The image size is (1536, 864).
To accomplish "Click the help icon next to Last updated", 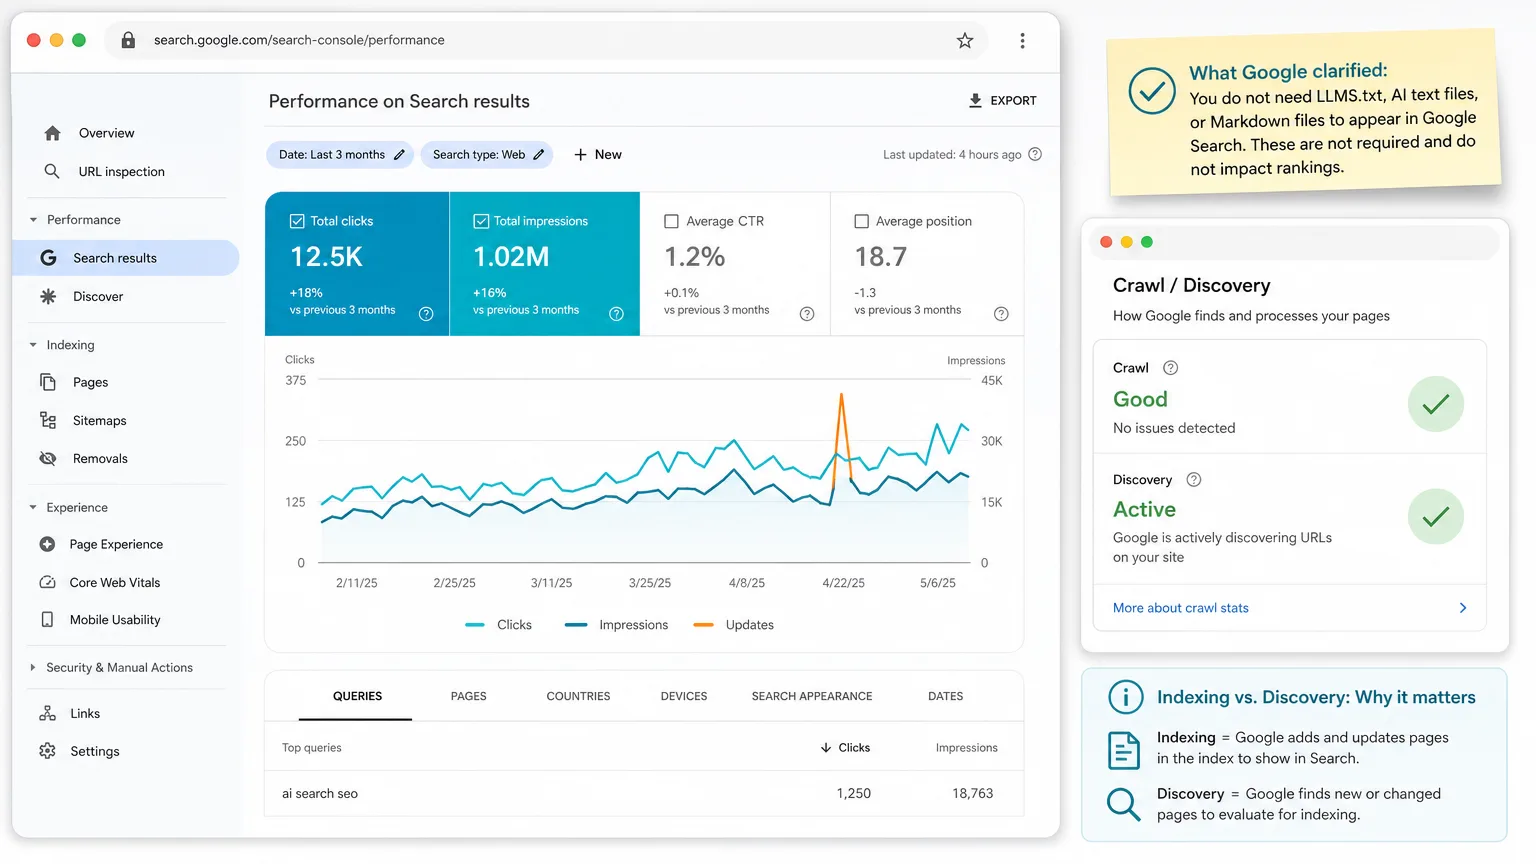I will (1035, 154).
